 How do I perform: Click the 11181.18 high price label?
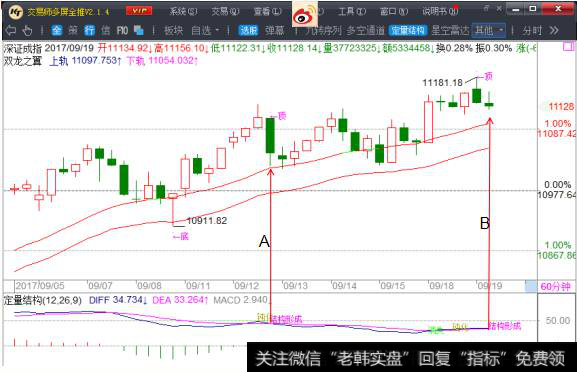click(x=442, y=83)
